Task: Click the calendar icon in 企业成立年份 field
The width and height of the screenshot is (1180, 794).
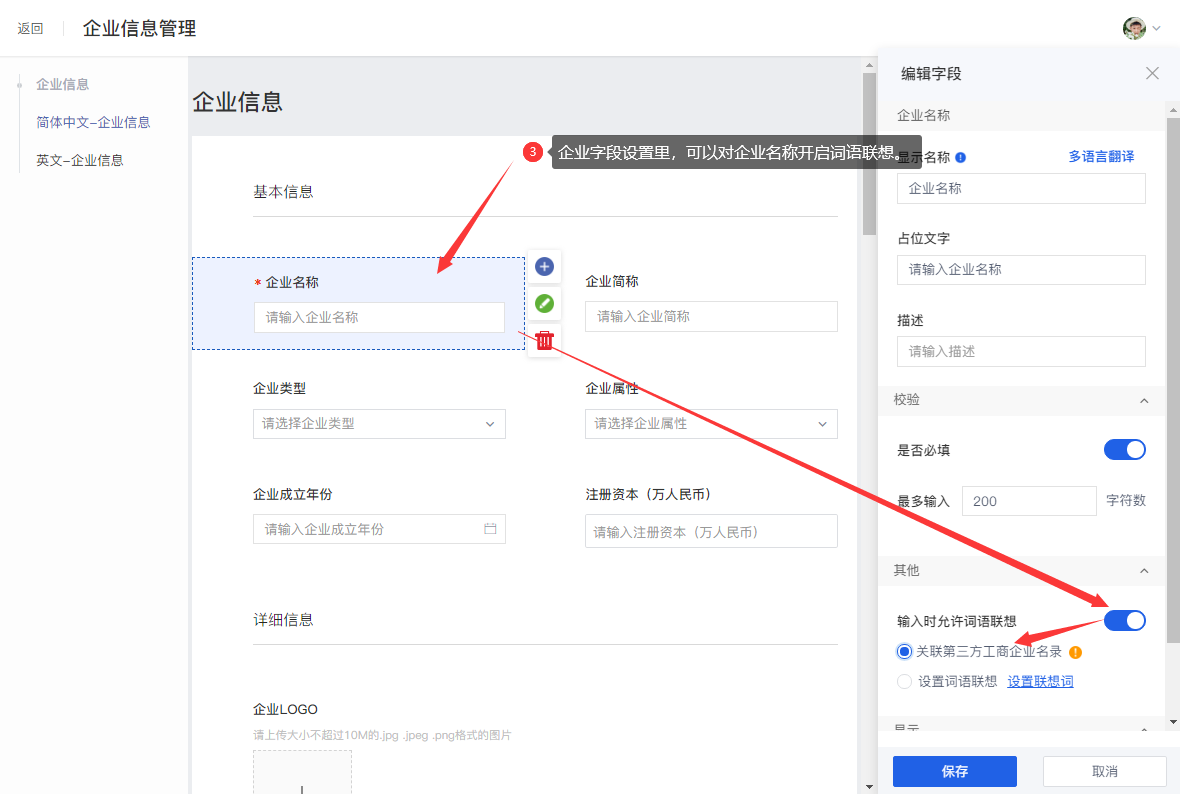Action: coord(490,529)
